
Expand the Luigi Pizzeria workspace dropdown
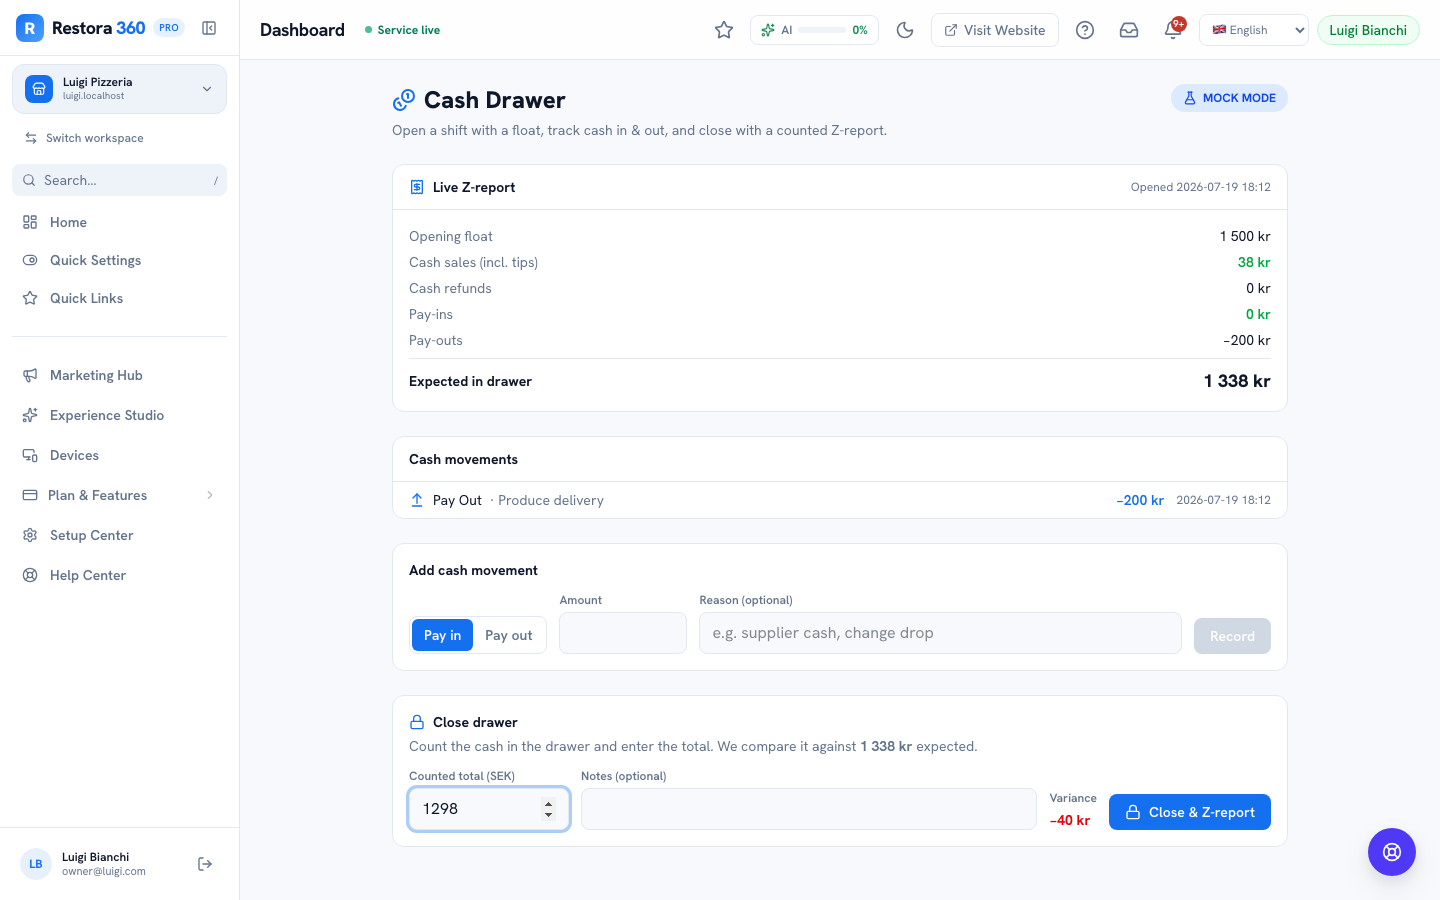pyautogui.click(x=119, y=89)
